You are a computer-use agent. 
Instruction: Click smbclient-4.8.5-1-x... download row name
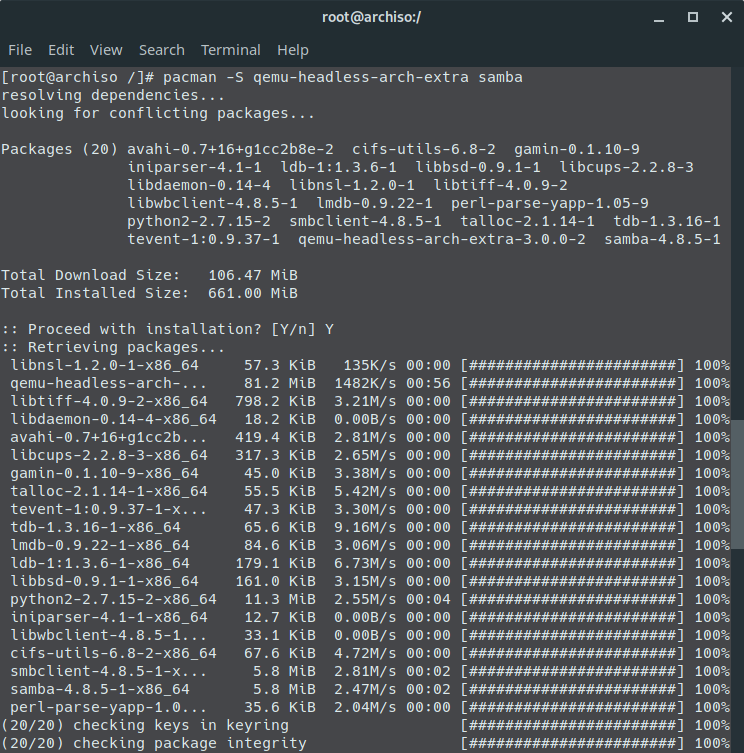109,671
